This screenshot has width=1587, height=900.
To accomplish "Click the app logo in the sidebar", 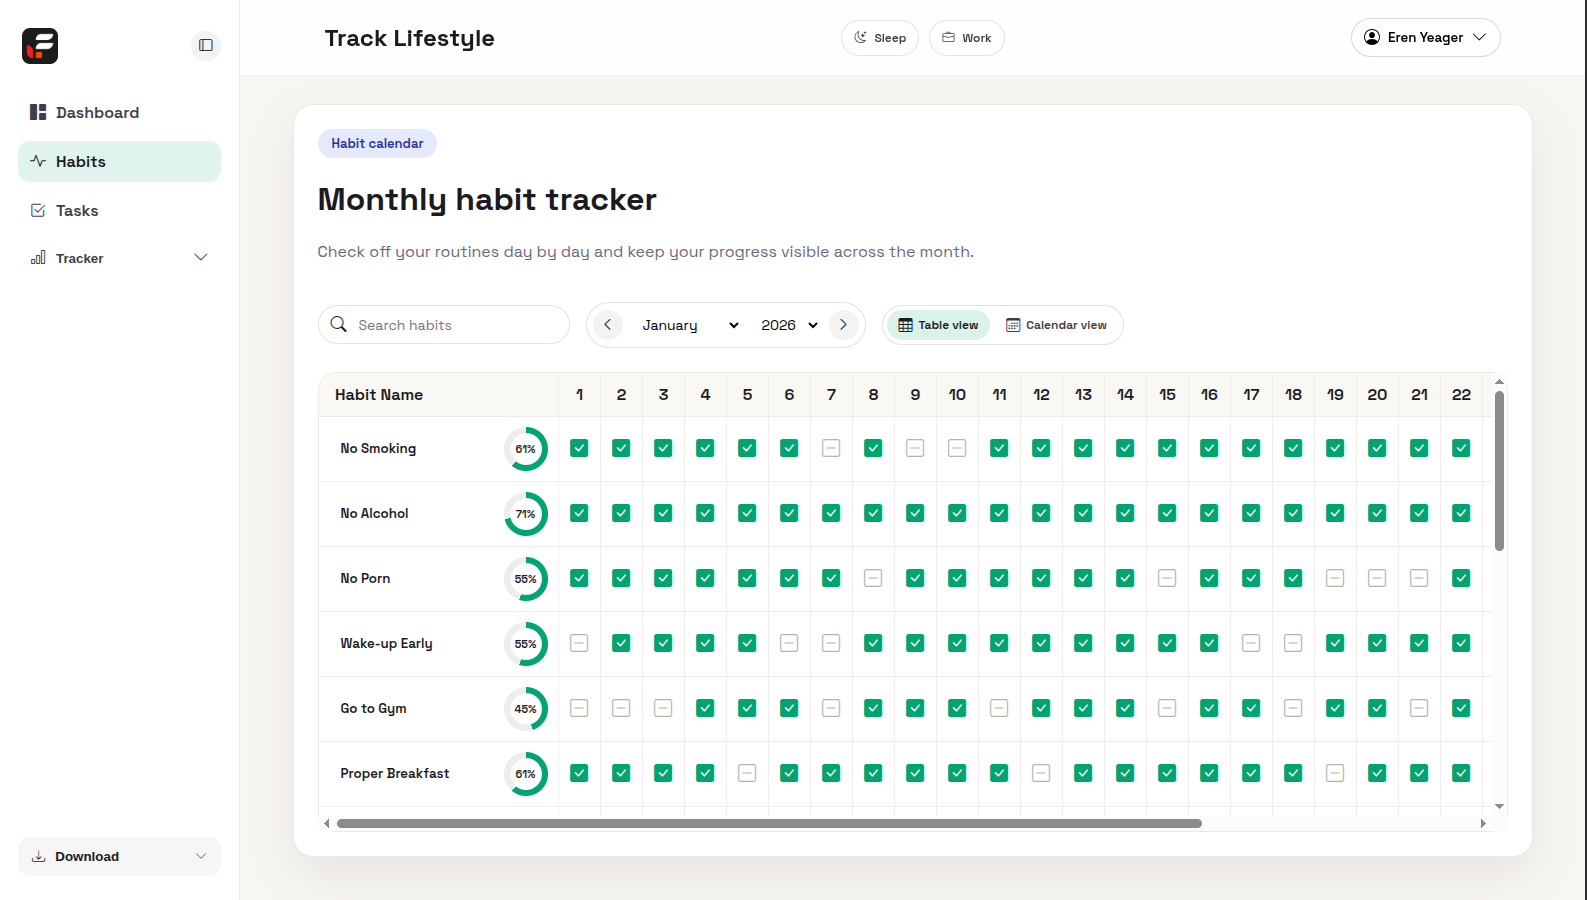I will tap(40, 46).
